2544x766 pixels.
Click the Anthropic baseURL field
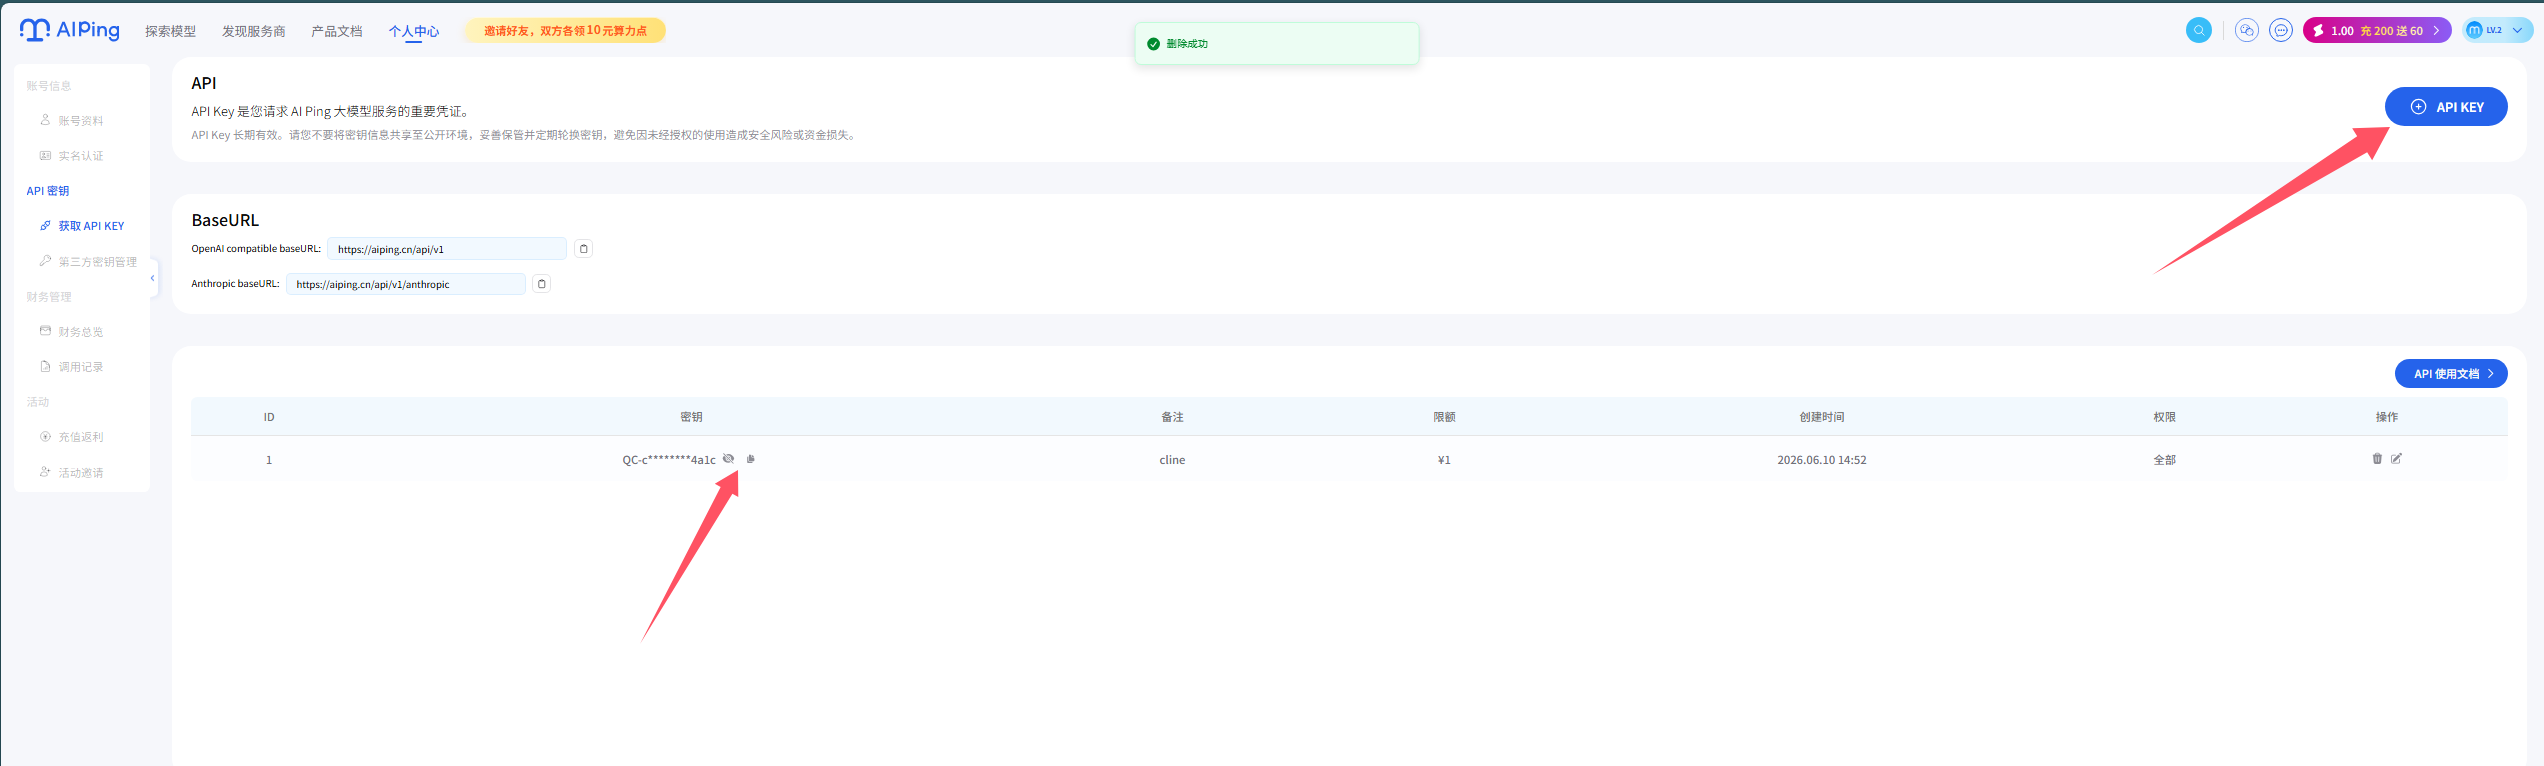click(406, 284)
